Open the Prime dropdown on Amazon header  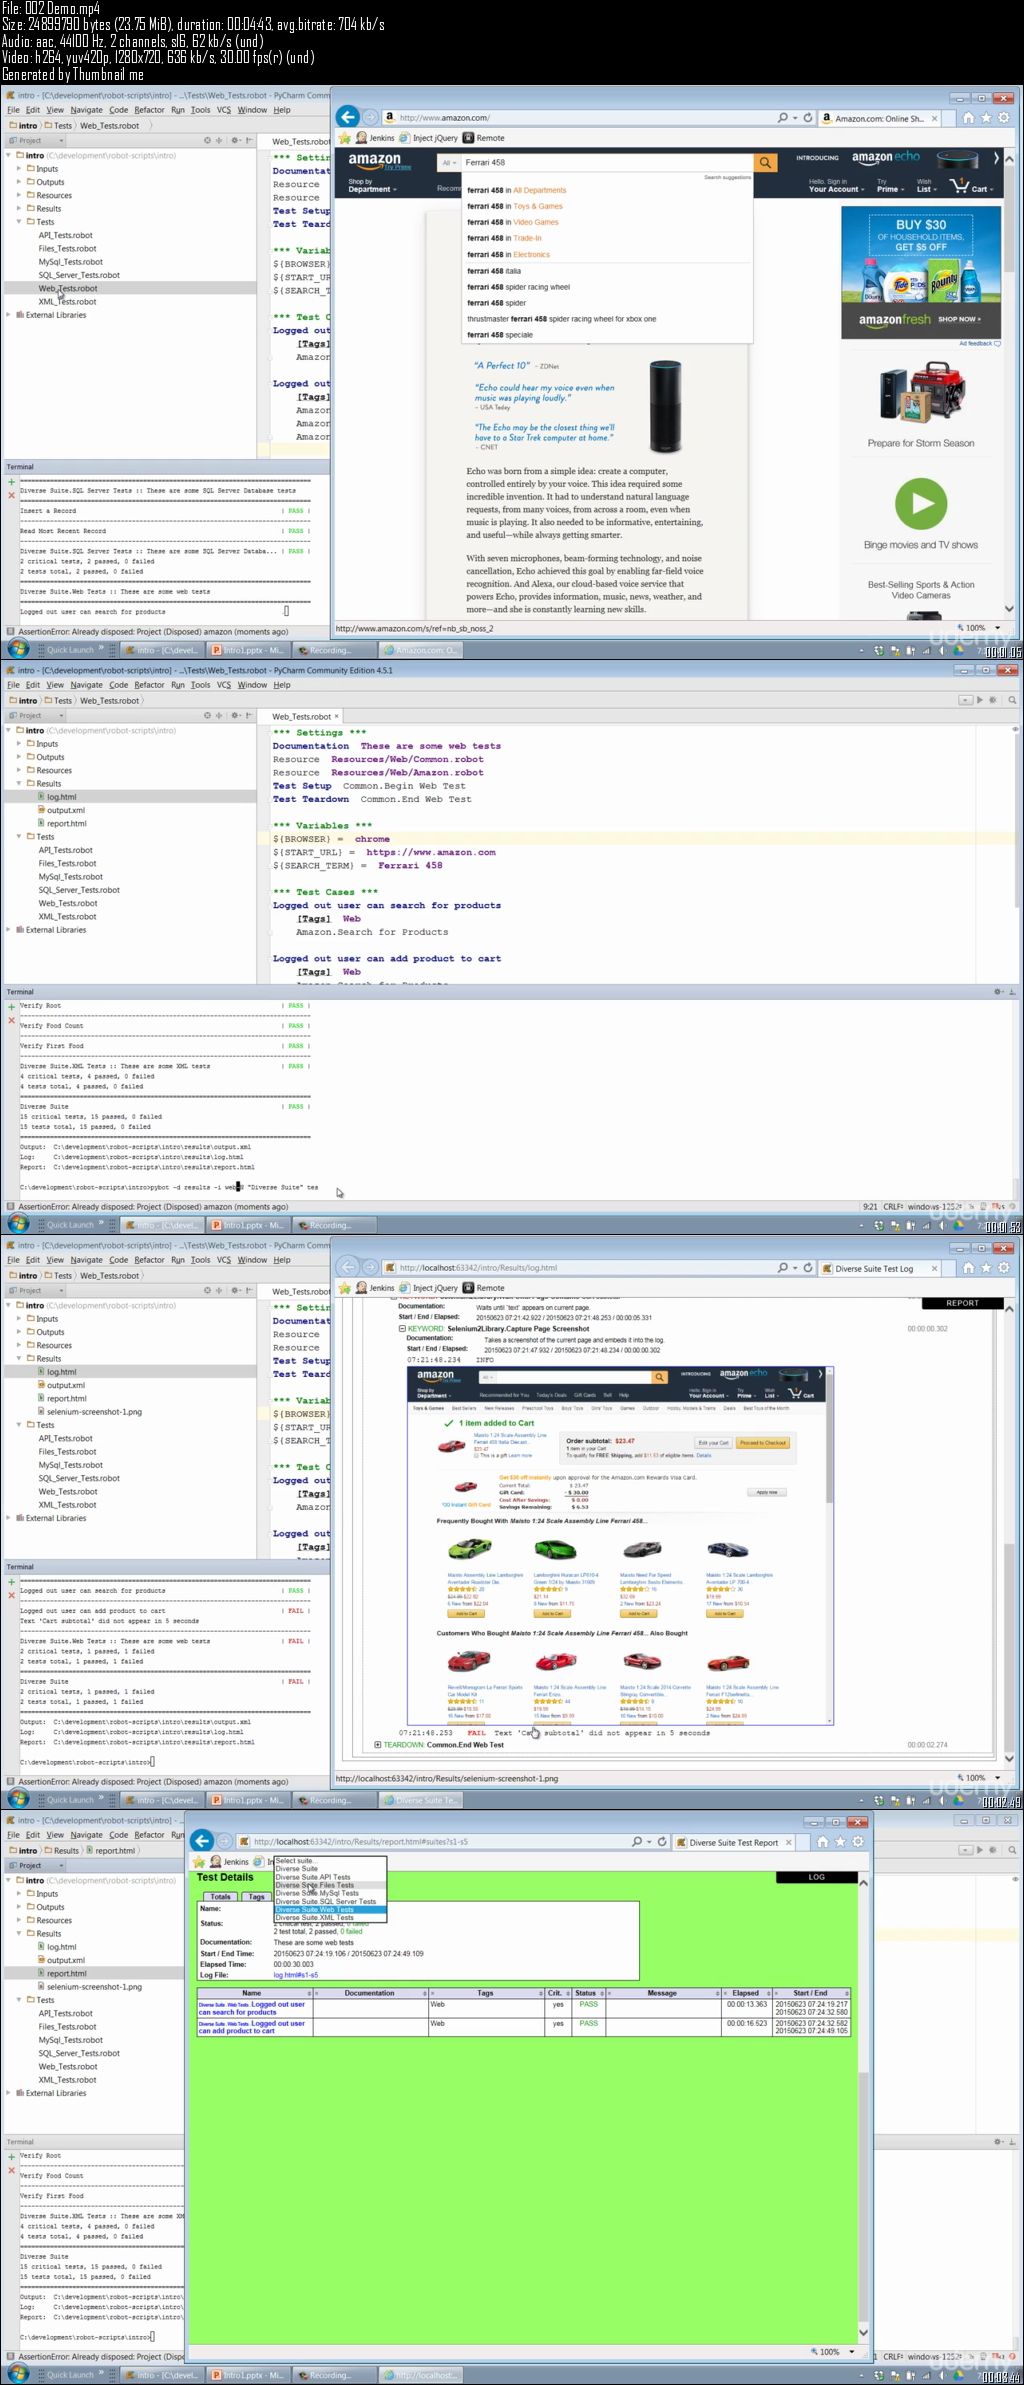[888, 186]
